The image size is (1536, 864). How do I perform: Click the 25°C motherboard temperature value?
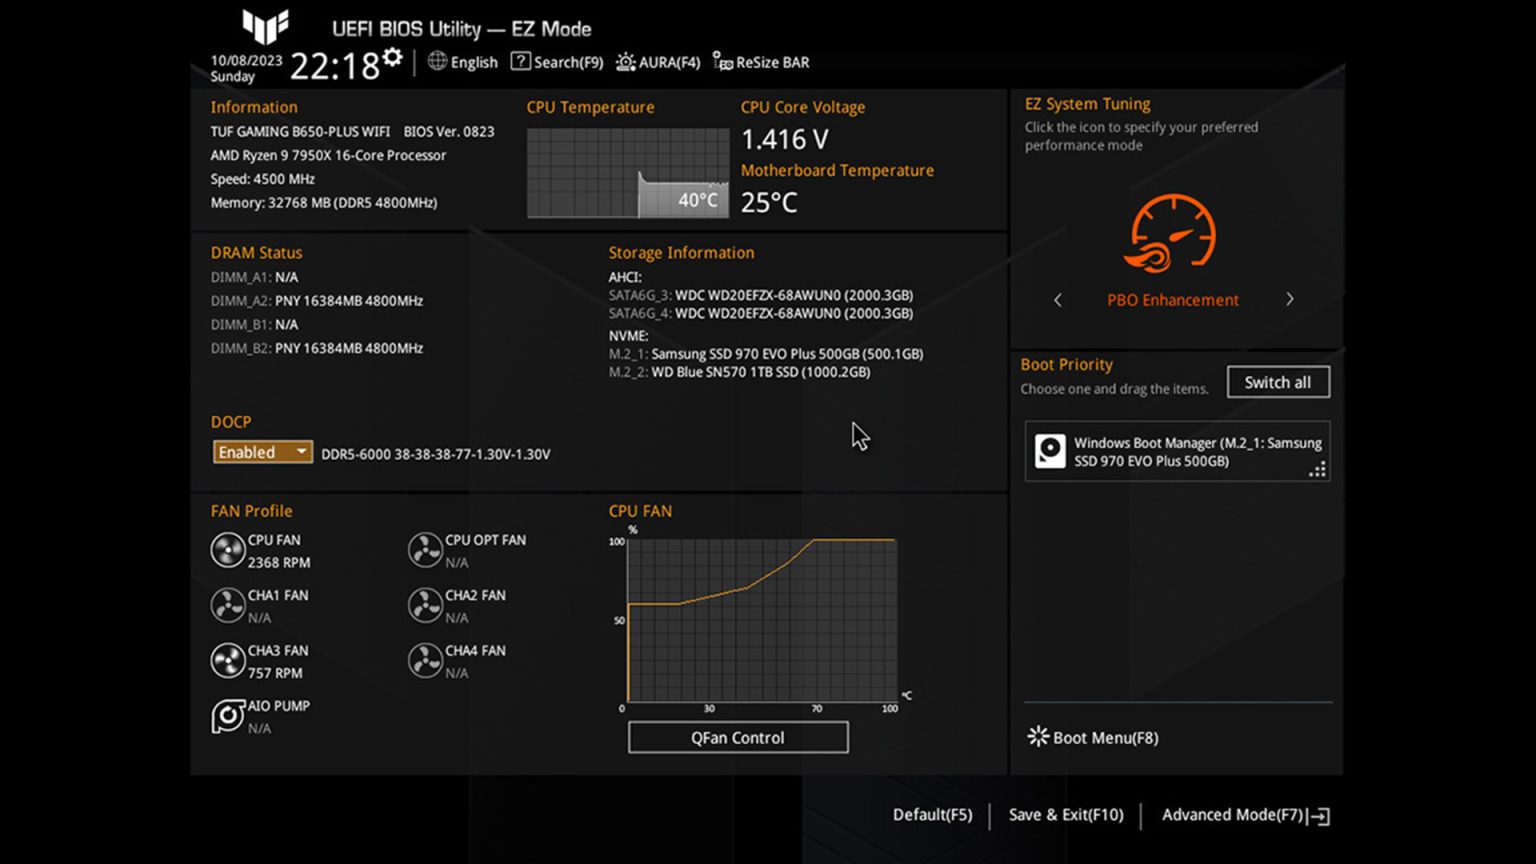[769, 202]
